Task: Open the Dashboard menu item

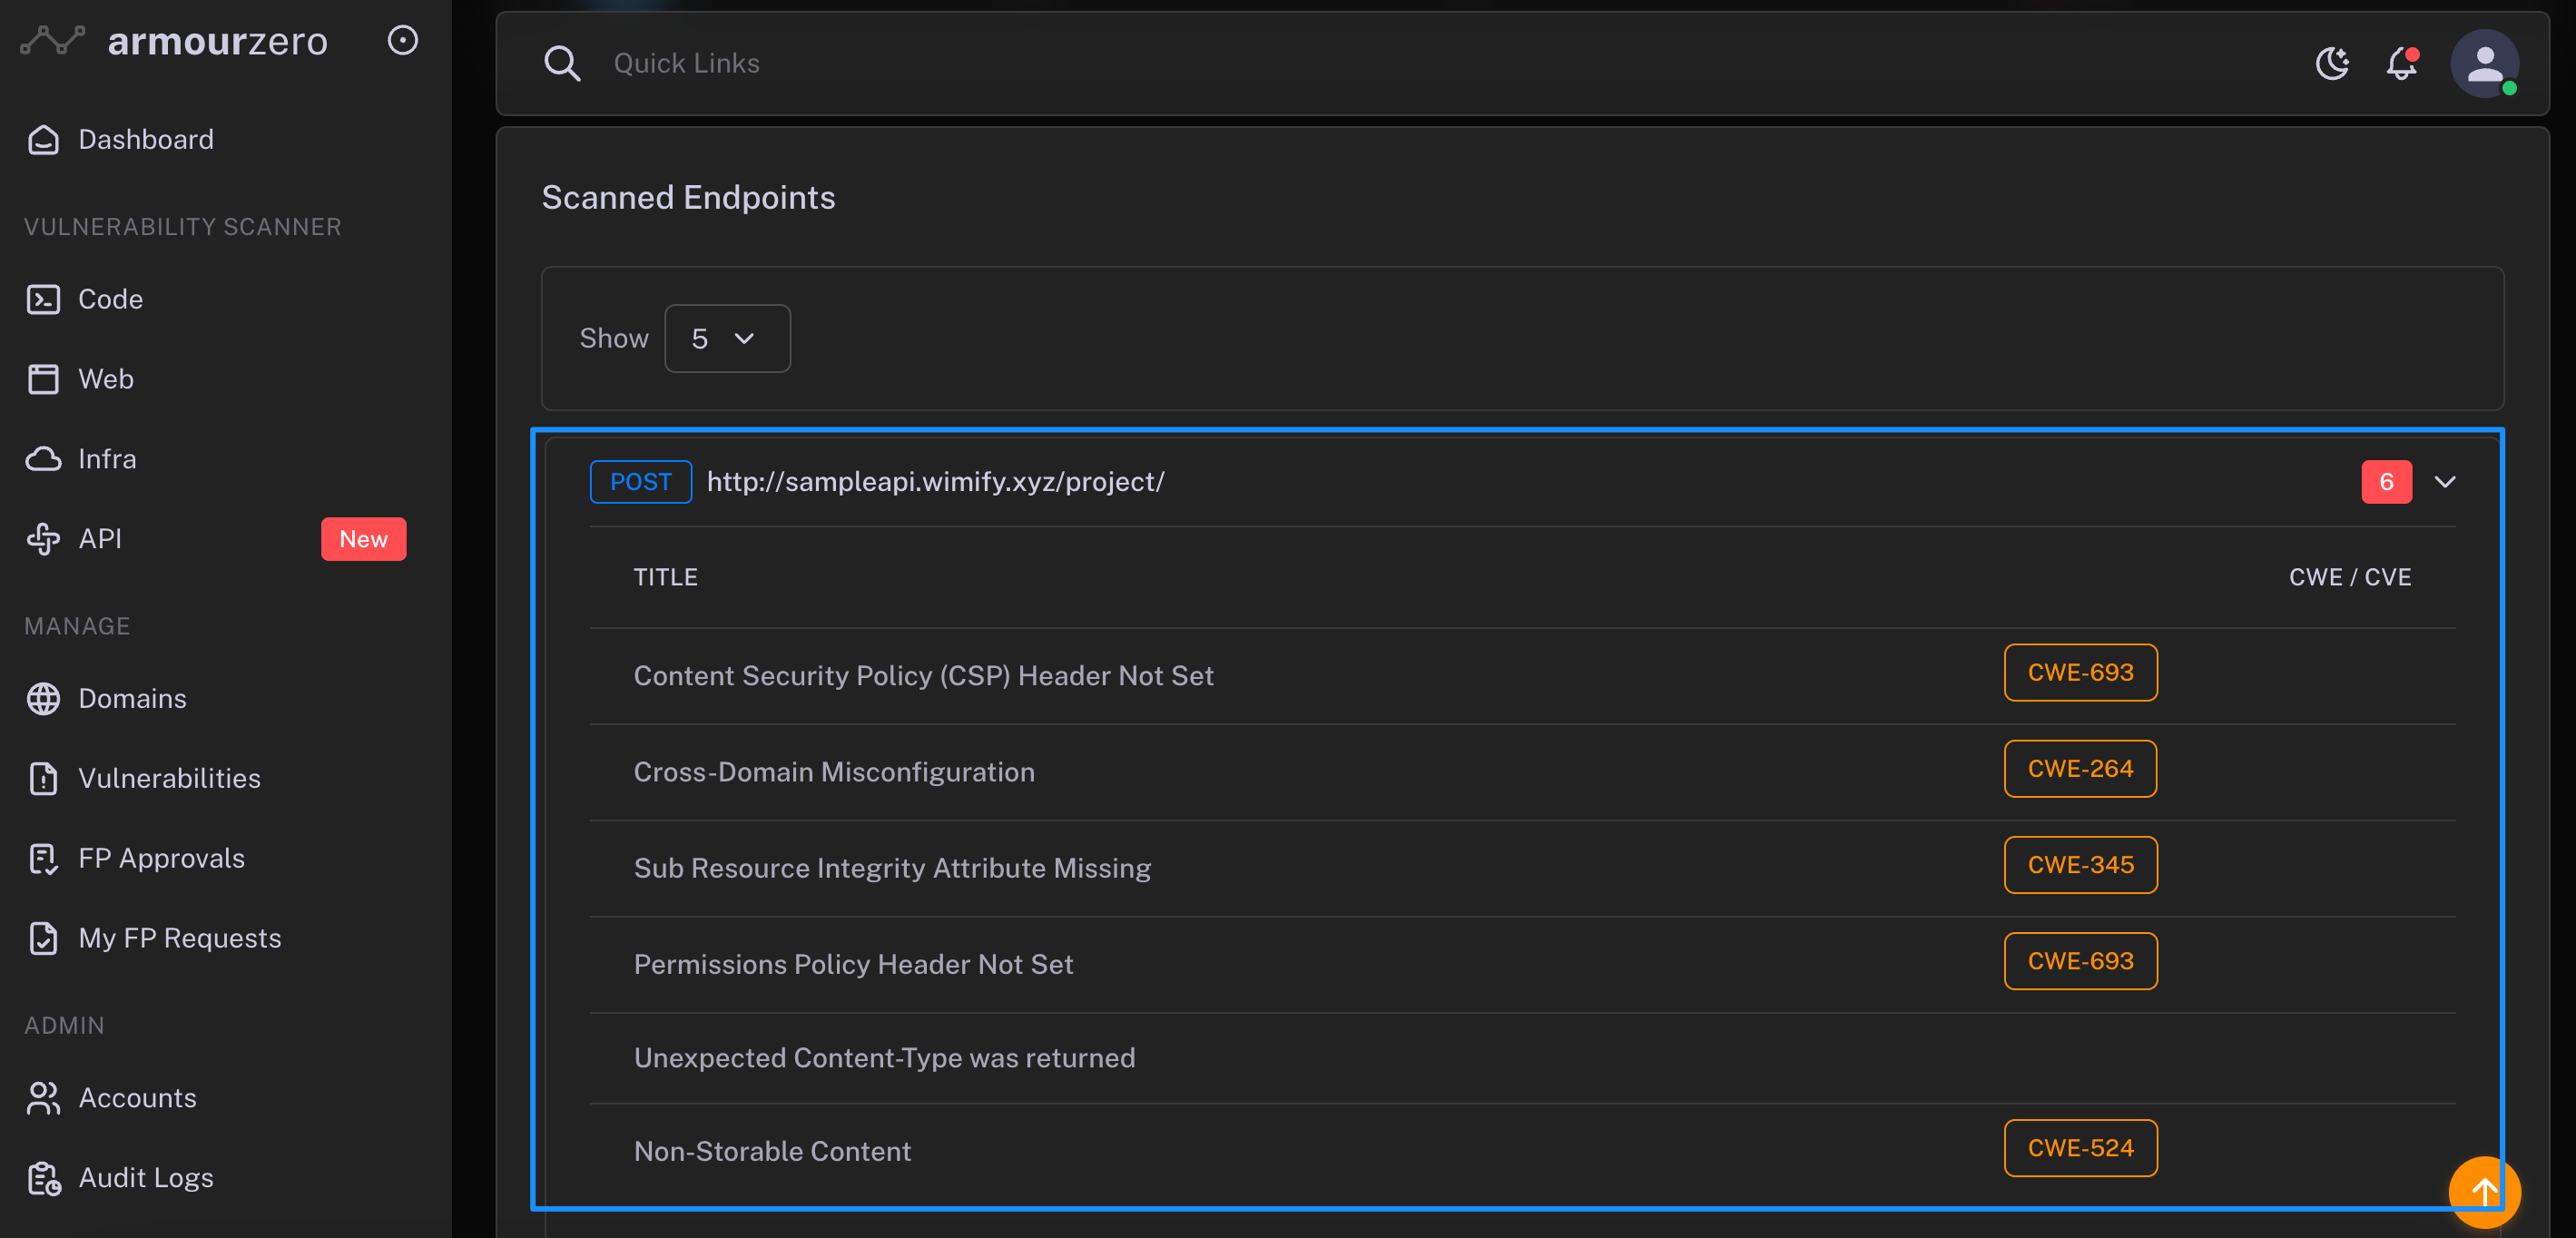Action: (145, 139)
